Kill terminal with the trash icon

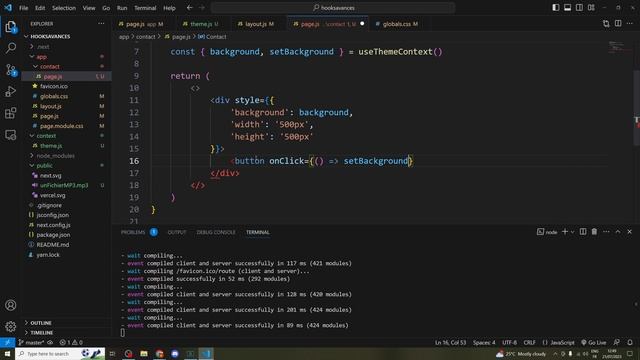(x=594, y=232)
